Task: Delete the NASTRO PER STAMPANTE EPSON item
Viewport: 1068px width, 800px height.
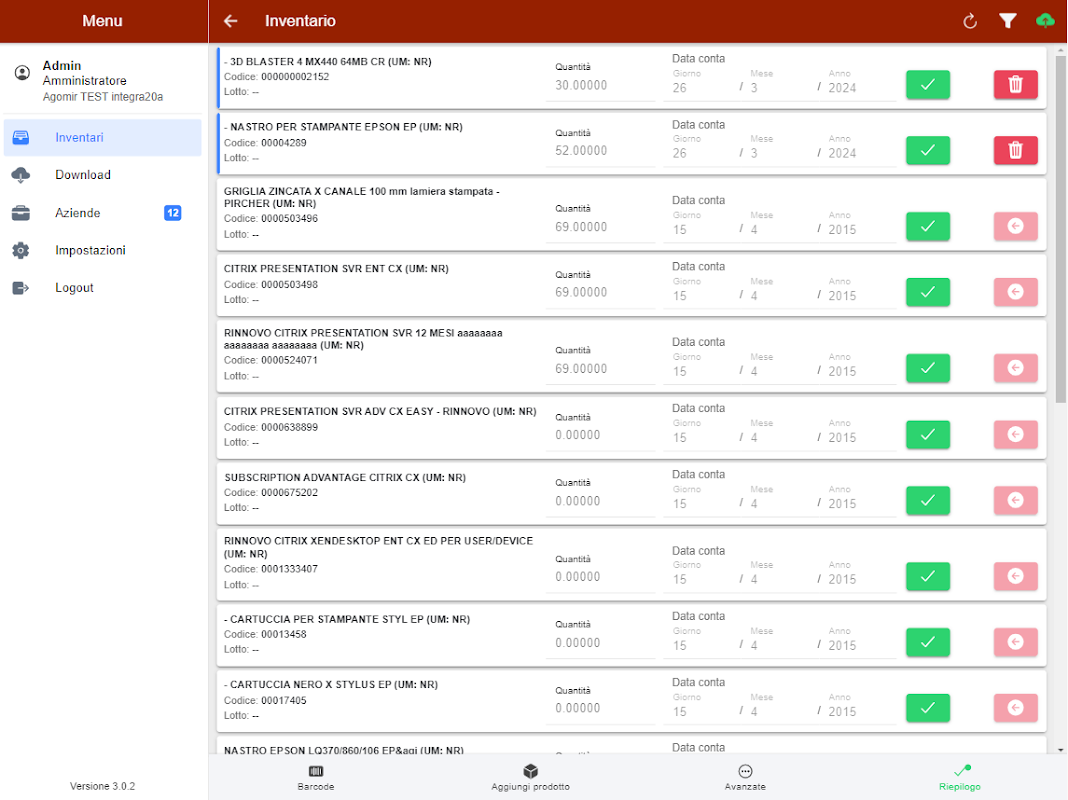Action: point(1015,150)
